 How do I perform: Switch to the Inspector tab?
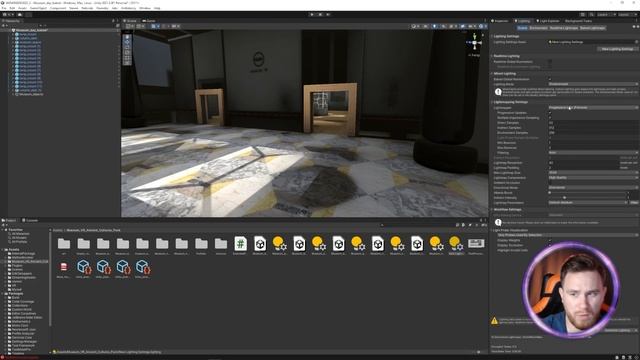500,21
